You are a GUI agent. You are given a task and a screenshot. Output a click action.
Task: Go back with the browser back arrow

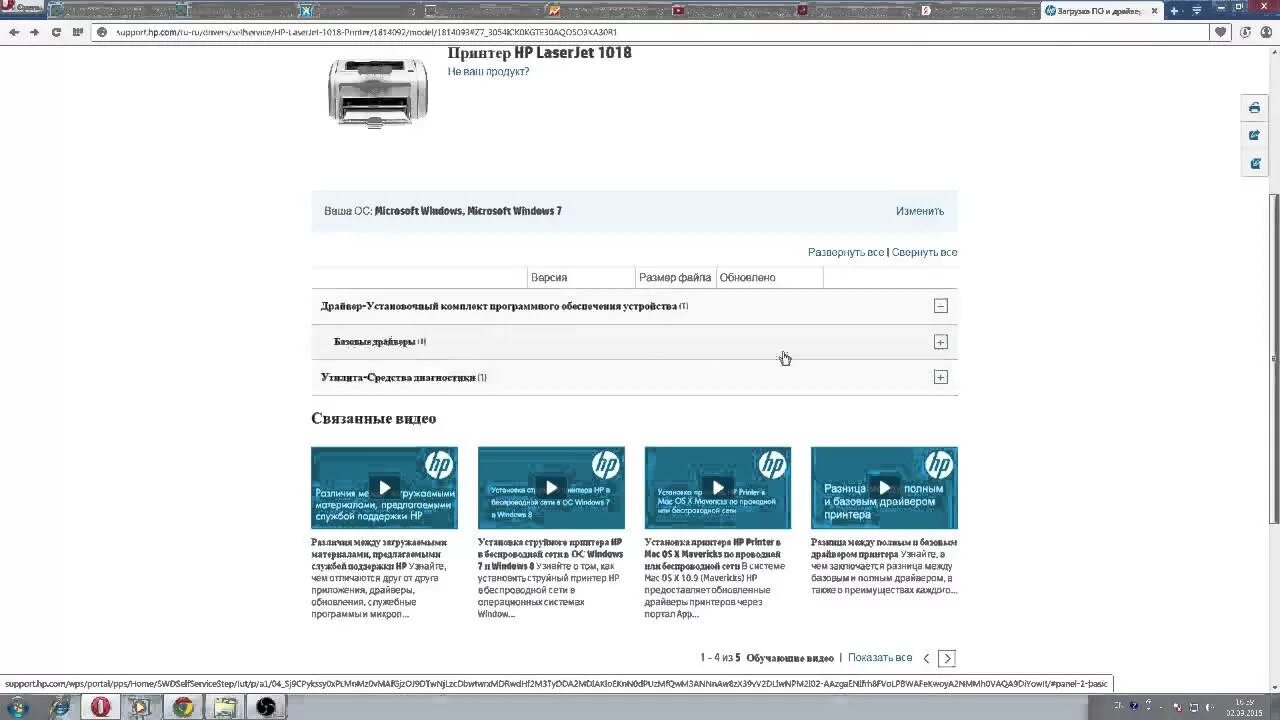click(14, 32)
